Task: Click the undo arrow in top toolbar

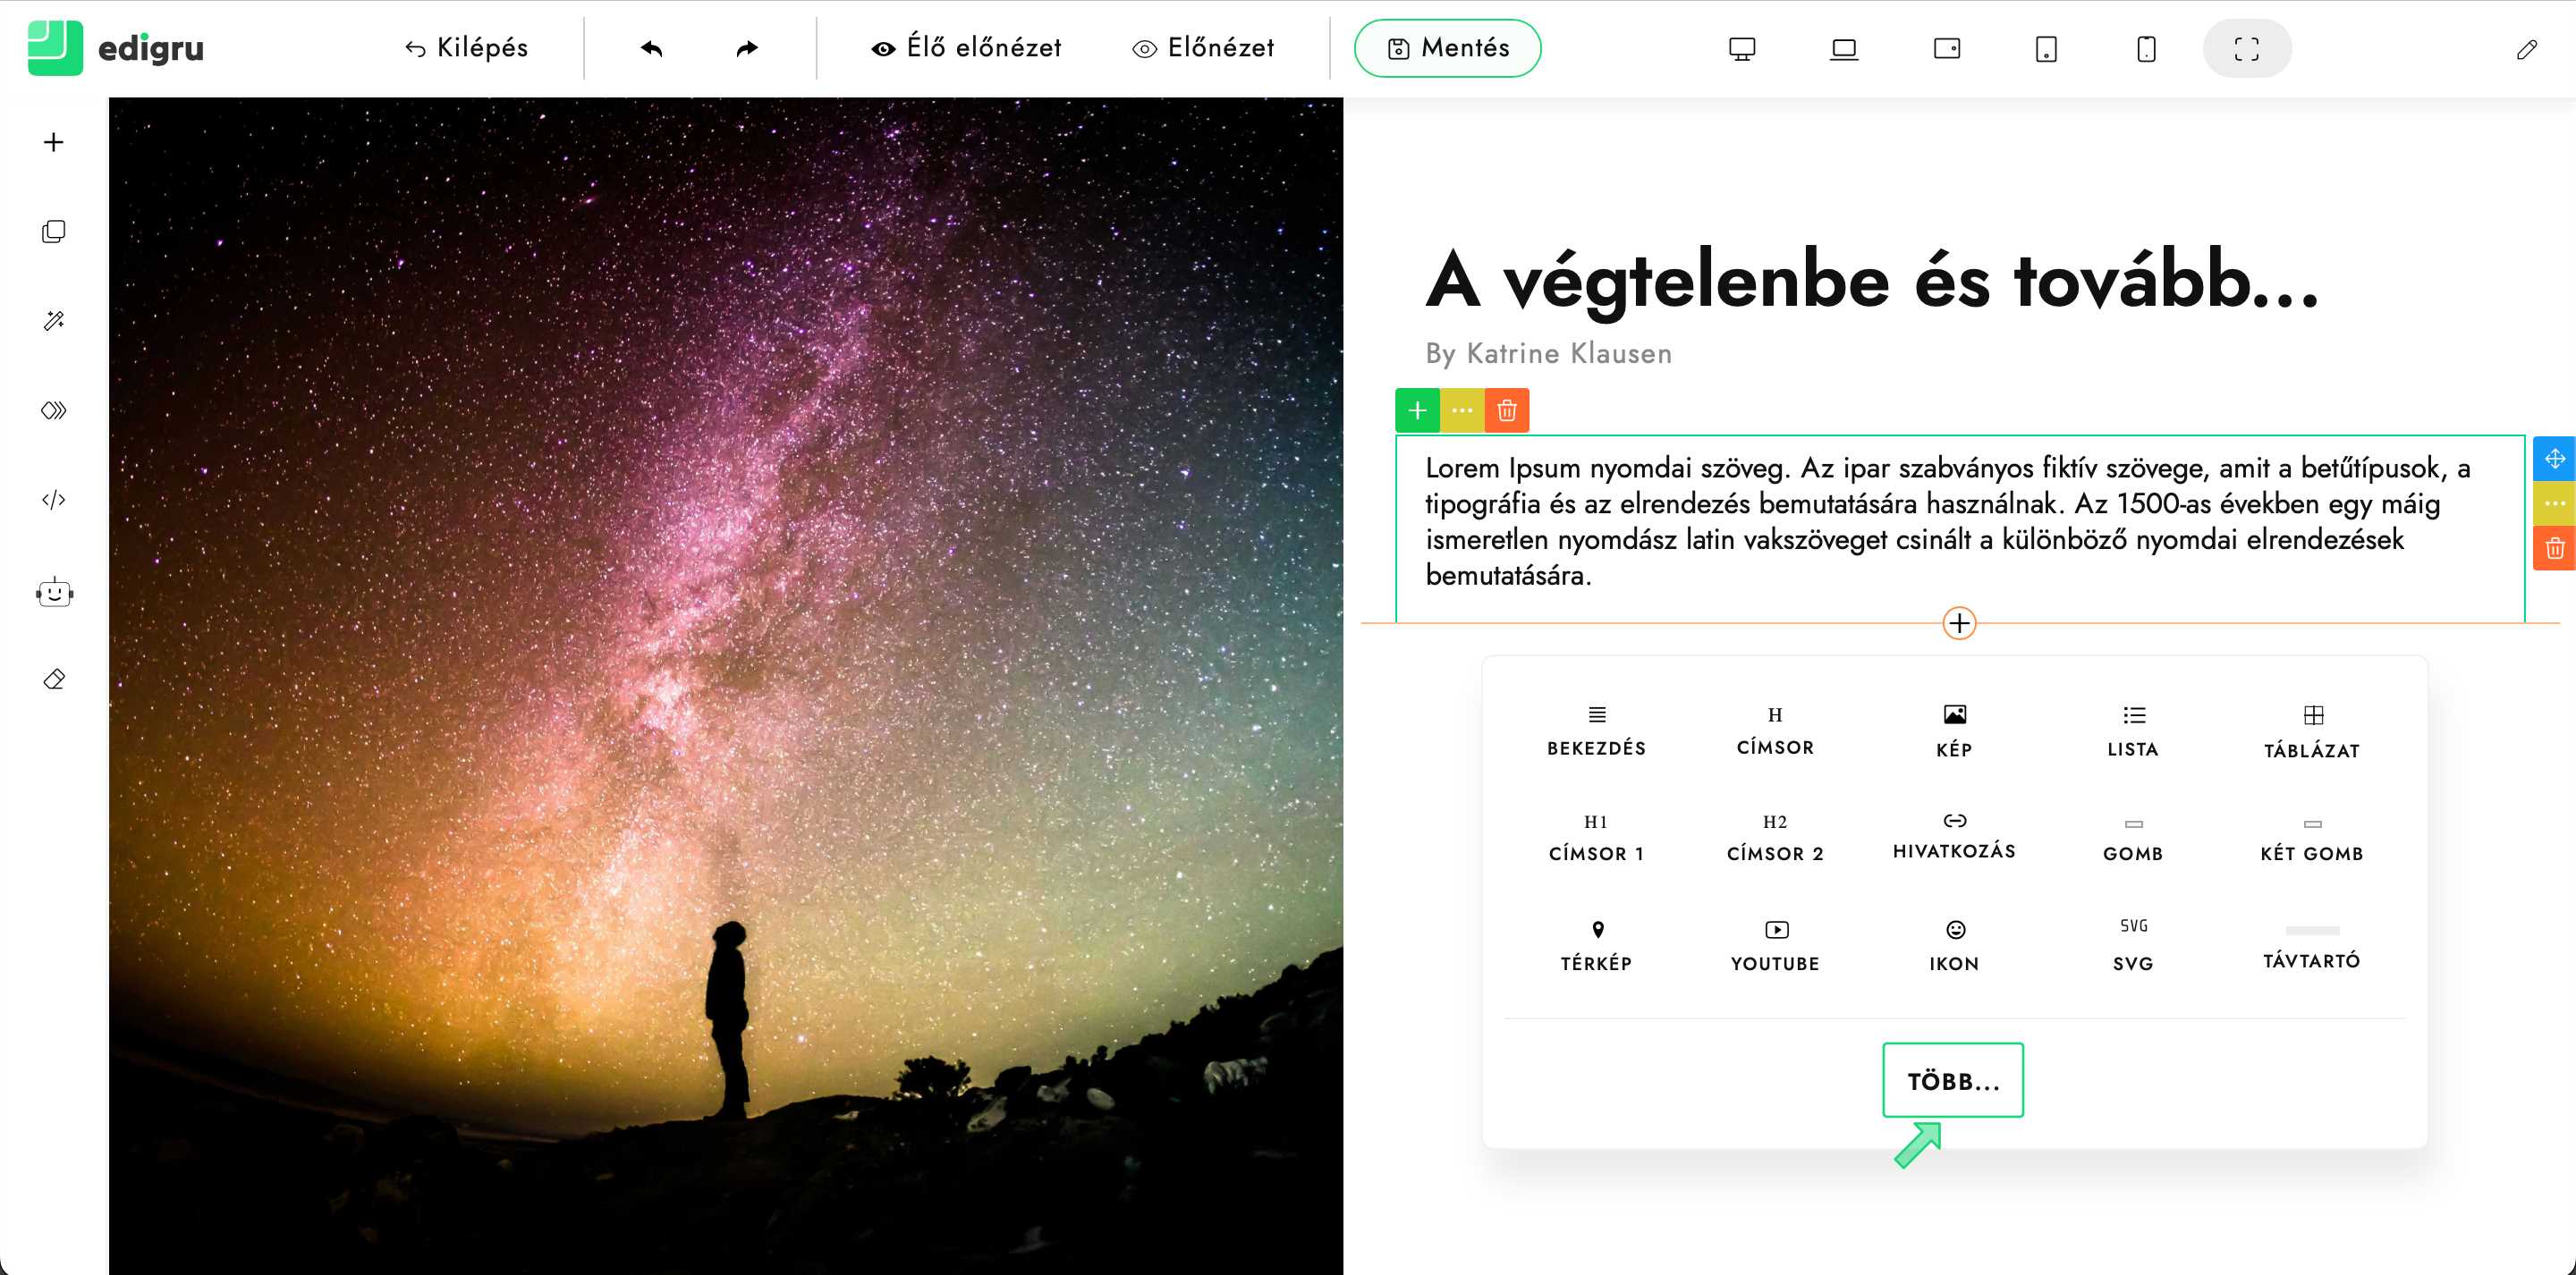Action: coord(652,48)
